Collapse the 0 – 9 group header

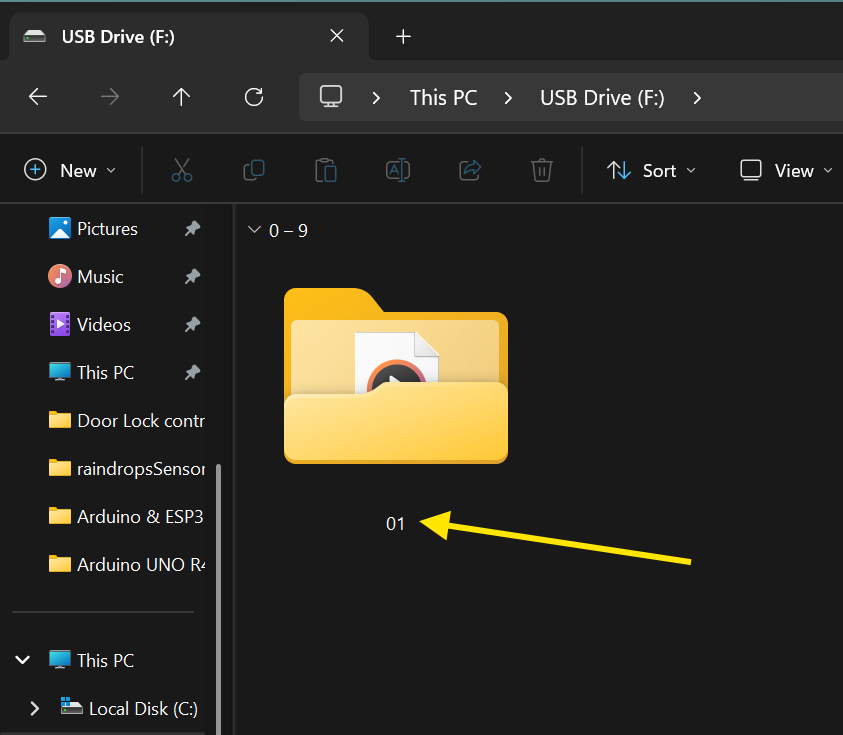[x=253, y=231]
